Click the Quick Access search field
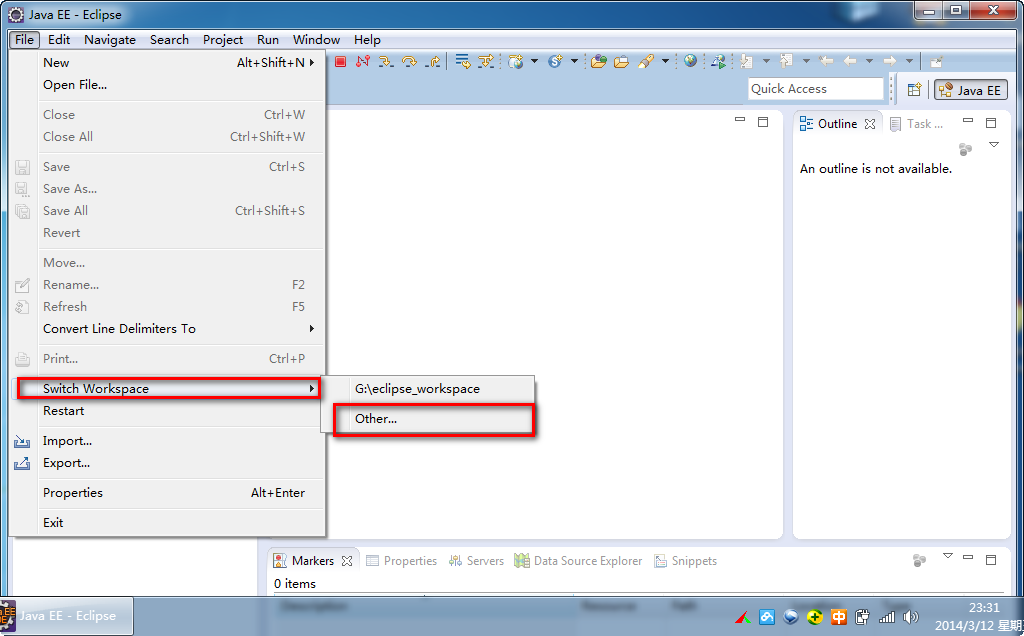 click(815, 89)
